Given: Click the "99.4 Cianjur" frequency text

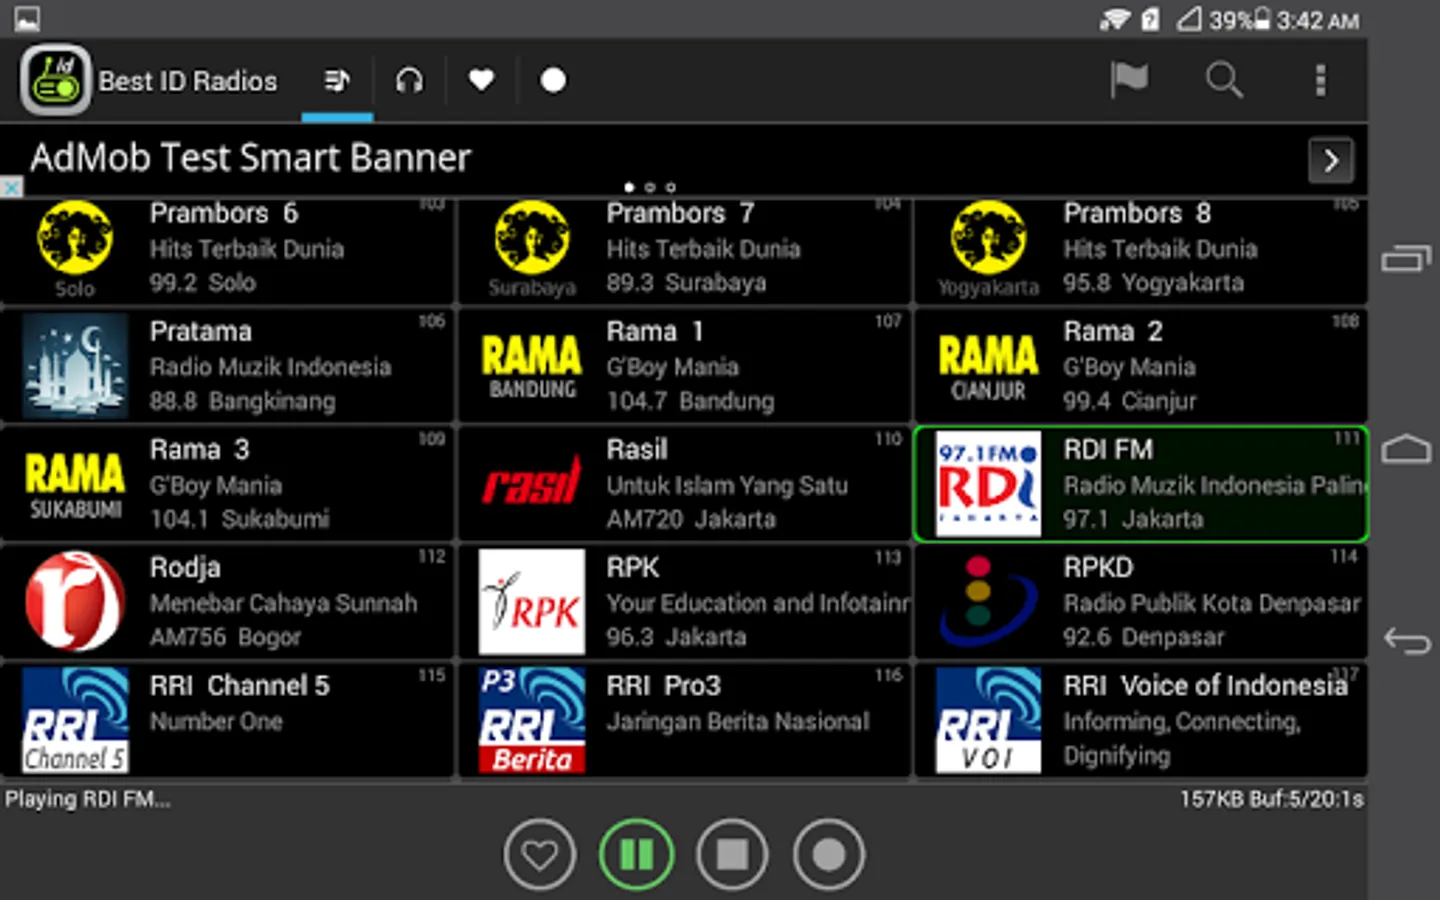Looking at the screenshot, I should [x=1130, y=401].
